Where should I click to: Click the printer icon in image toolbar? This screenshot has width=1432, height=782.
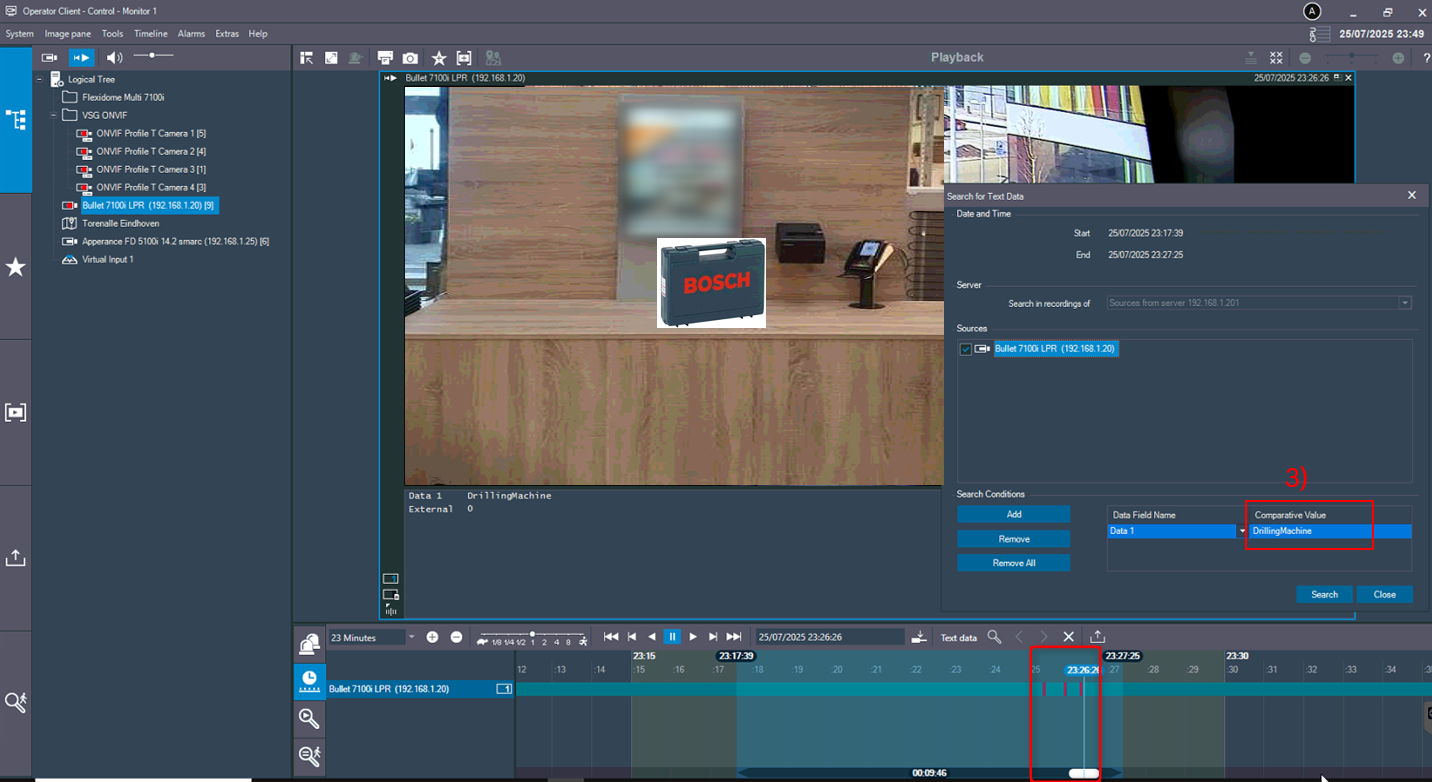(x=385, y=58)
